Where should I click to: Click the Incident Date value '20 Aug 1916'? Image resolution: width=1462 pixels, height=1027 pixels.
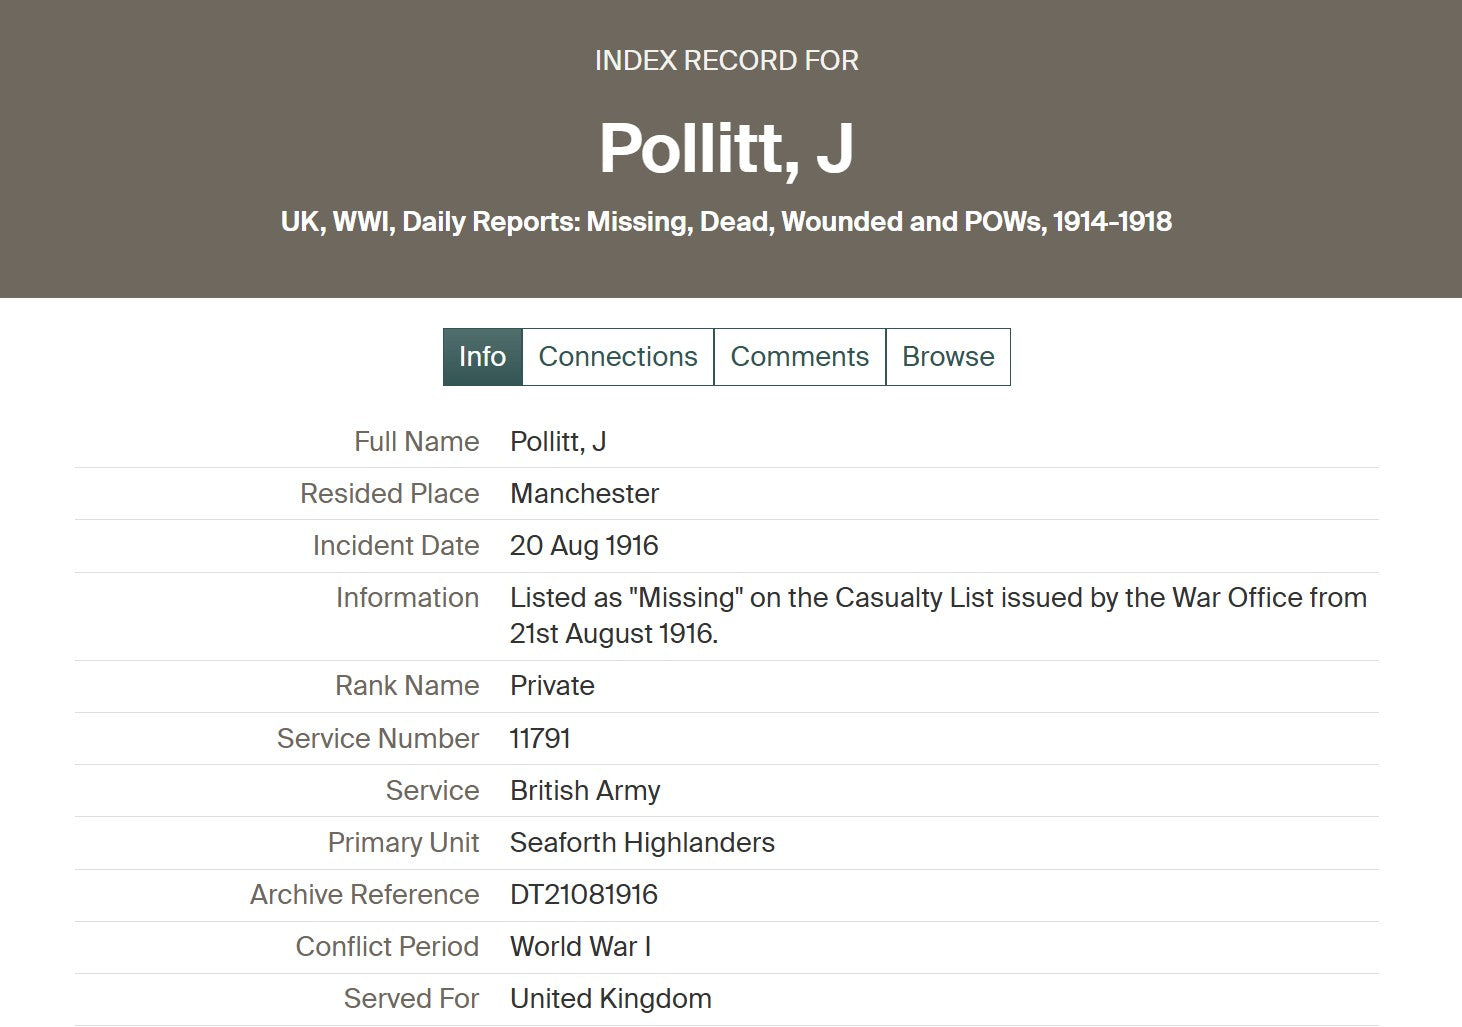pyautogui.click(x=584, y=546)
